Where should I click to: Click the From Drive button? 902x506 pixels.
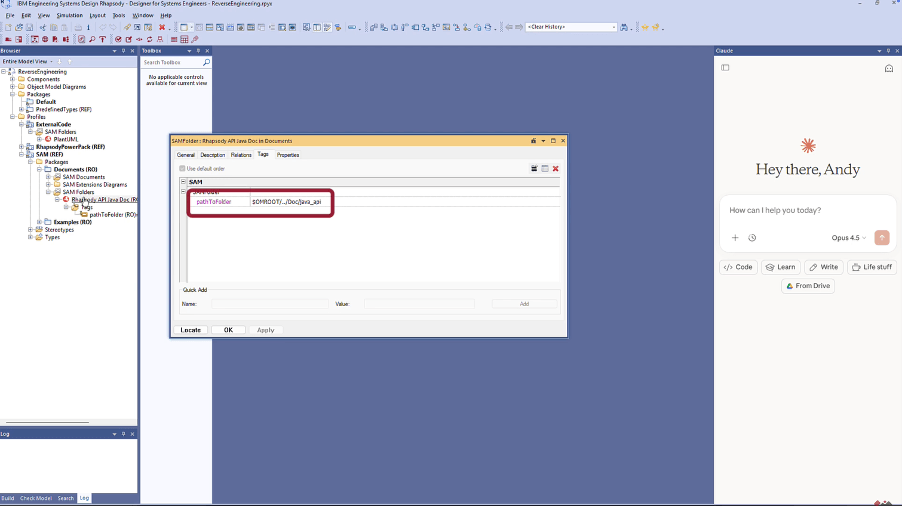[x=808, y=286]
